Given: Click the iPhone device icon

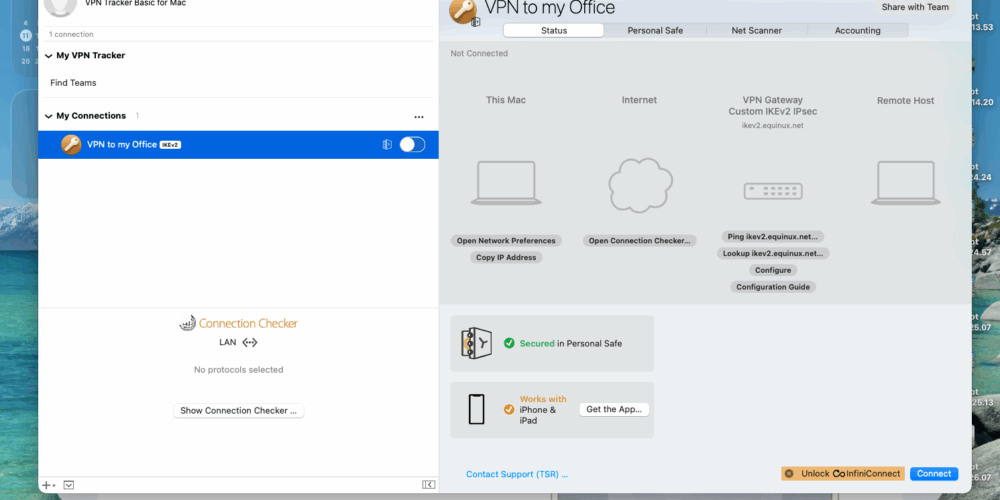Looking at the screenshot, I should (477, 409).
